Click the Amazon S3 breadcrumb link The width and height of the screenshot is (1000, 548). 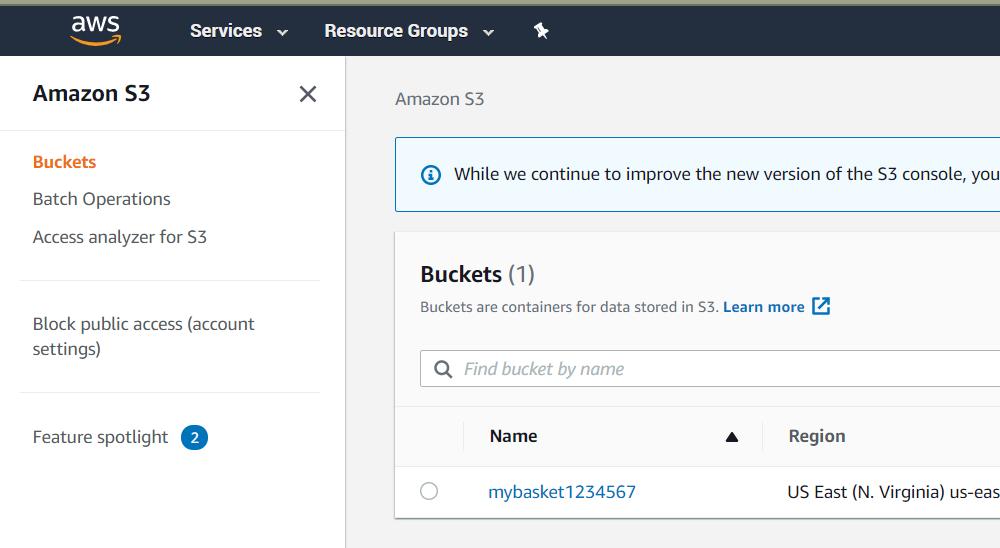(x=439, y=99)
